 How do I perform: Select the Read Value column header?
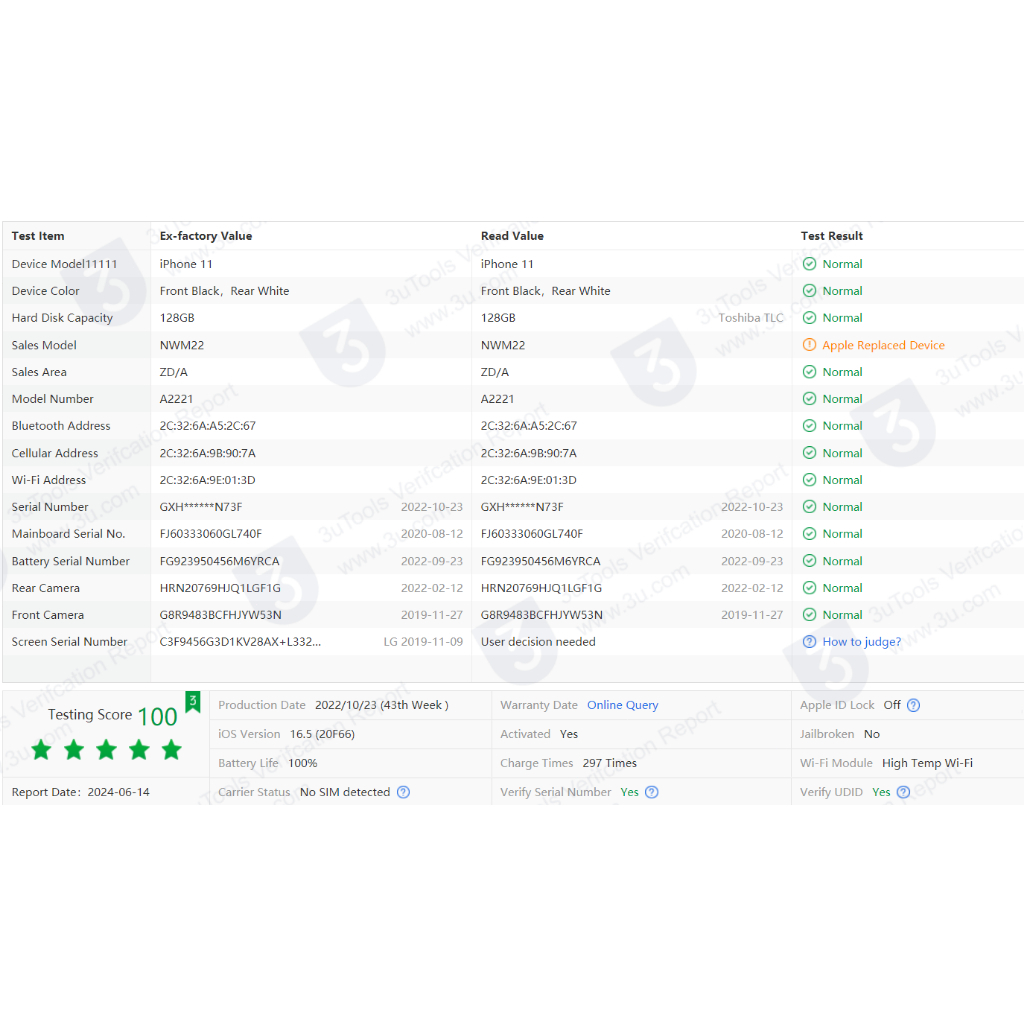click(512, 236)
